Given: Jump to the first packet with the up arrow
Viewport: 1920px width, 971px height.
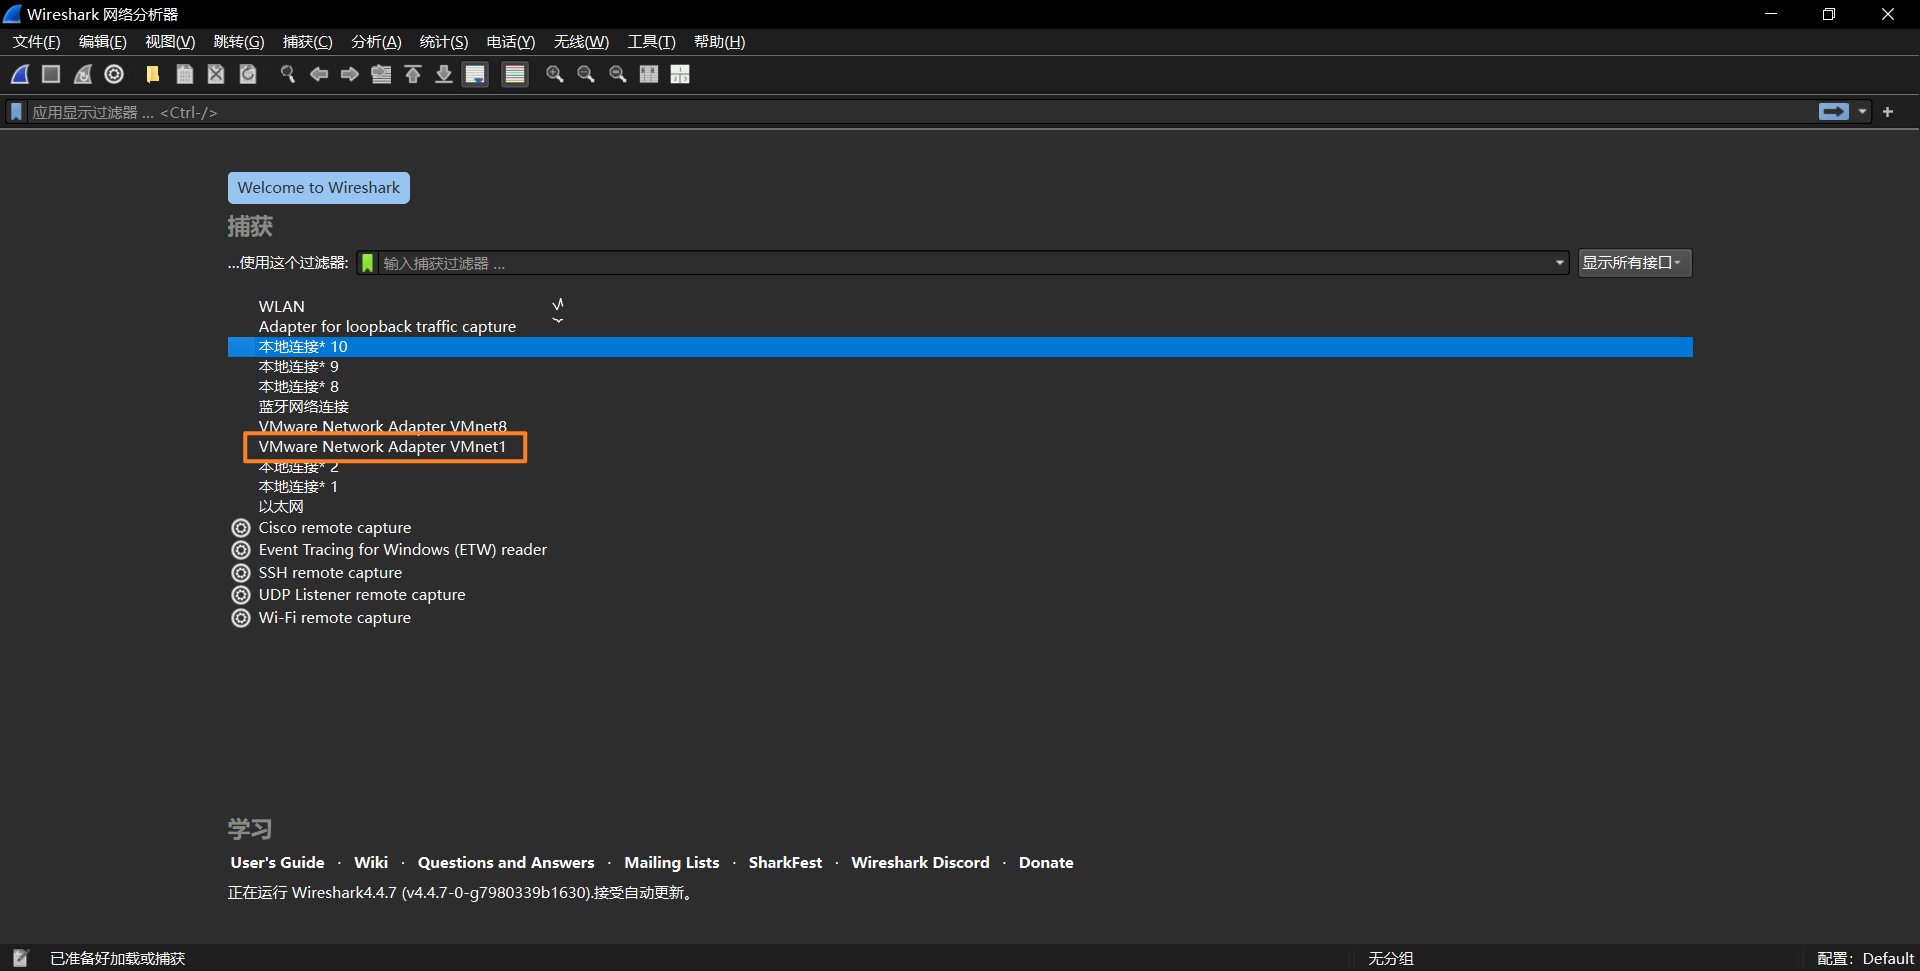Looking at the screenshot, I should click(413, 74).
